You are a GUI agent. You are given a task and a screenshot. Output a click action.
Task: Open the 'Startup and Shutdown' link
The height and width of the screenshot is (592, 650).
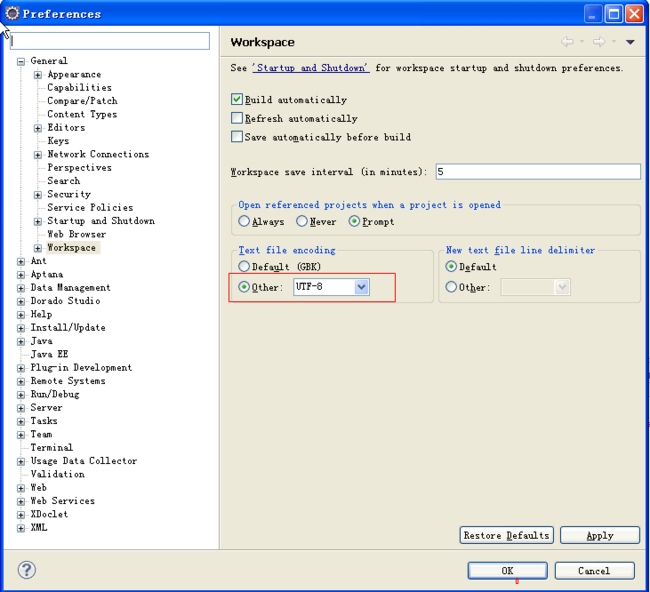310,68
